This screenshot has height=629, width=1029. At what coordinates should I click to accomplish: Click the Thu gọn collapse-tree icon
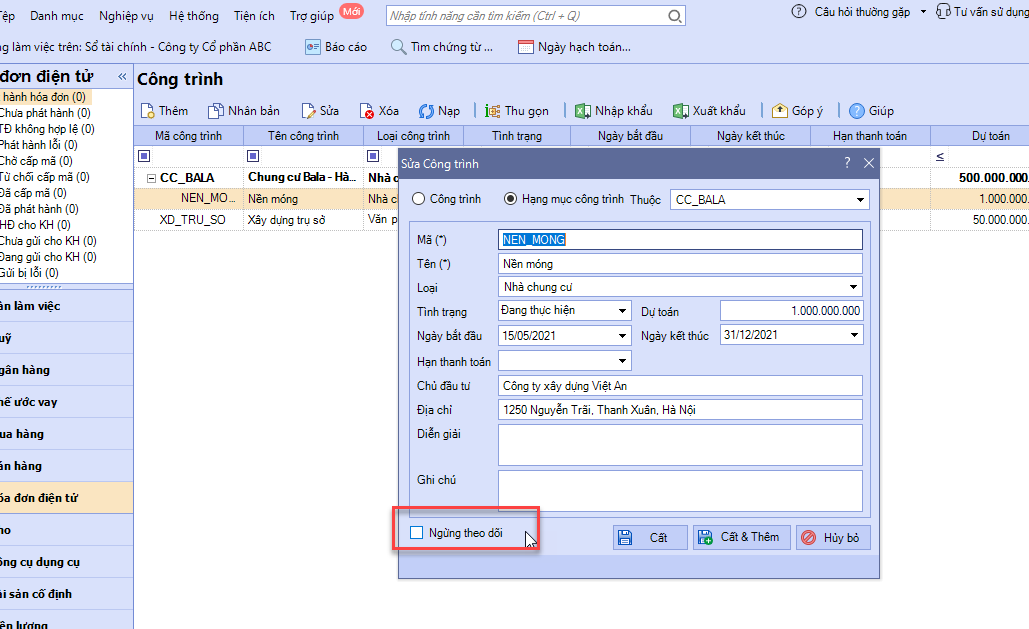pos(492,111)
